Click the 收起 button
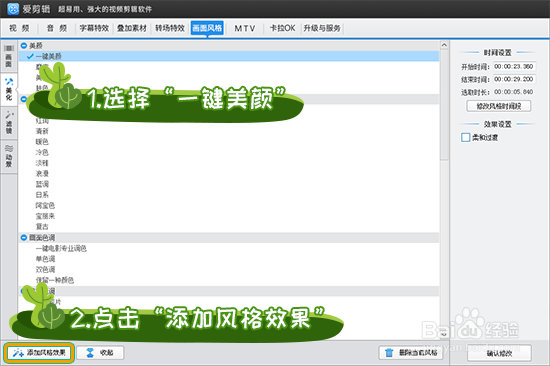The image size is (550, 366). (x=100, y=353)
